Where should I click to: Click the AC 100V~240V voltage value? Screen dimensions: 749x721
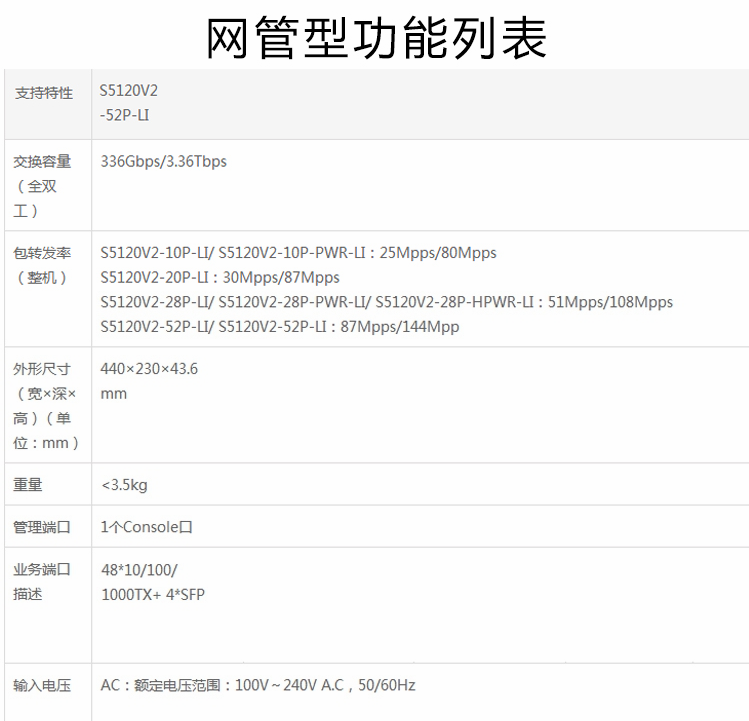pos(258,686)
